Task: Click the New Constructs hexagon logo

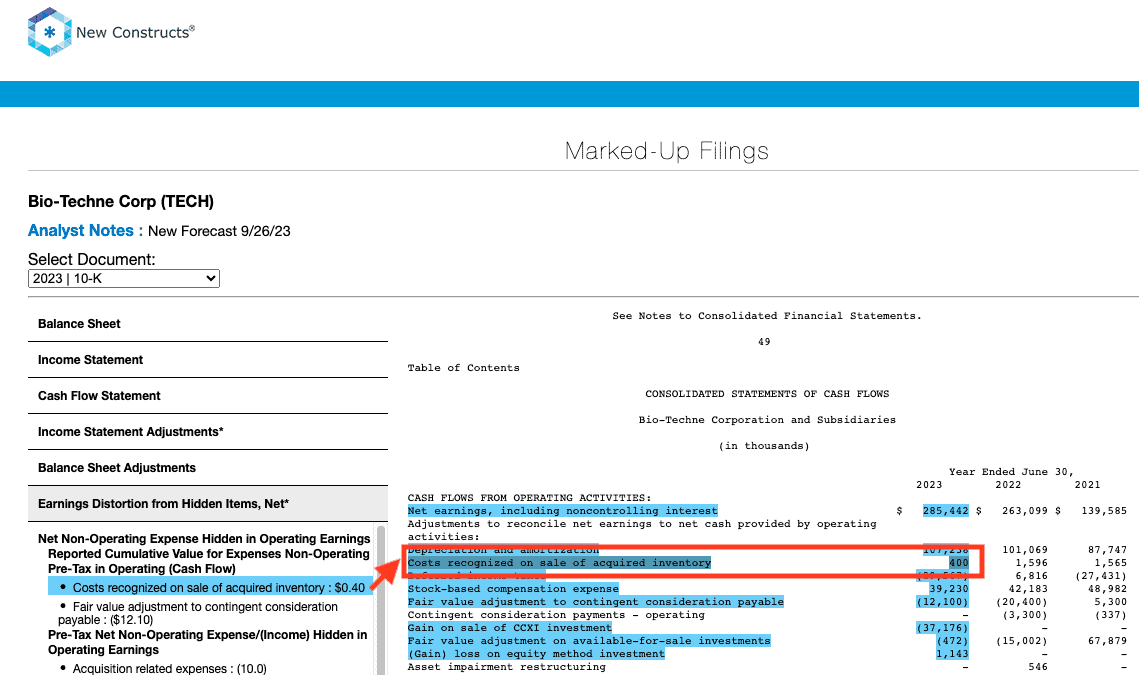Action: coord(49,32)
